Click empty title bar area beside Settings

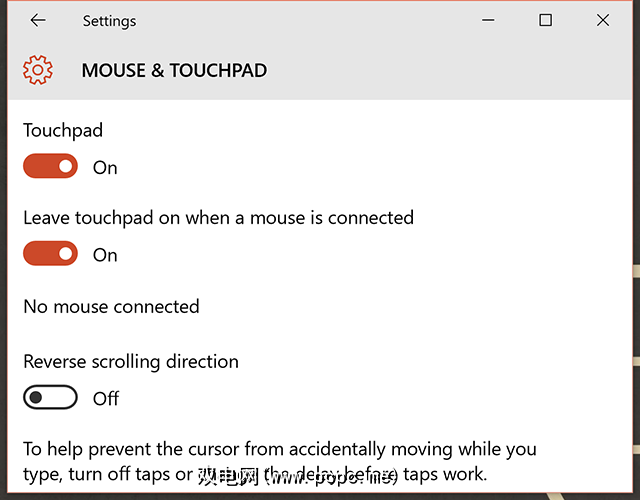pos(300,20)
